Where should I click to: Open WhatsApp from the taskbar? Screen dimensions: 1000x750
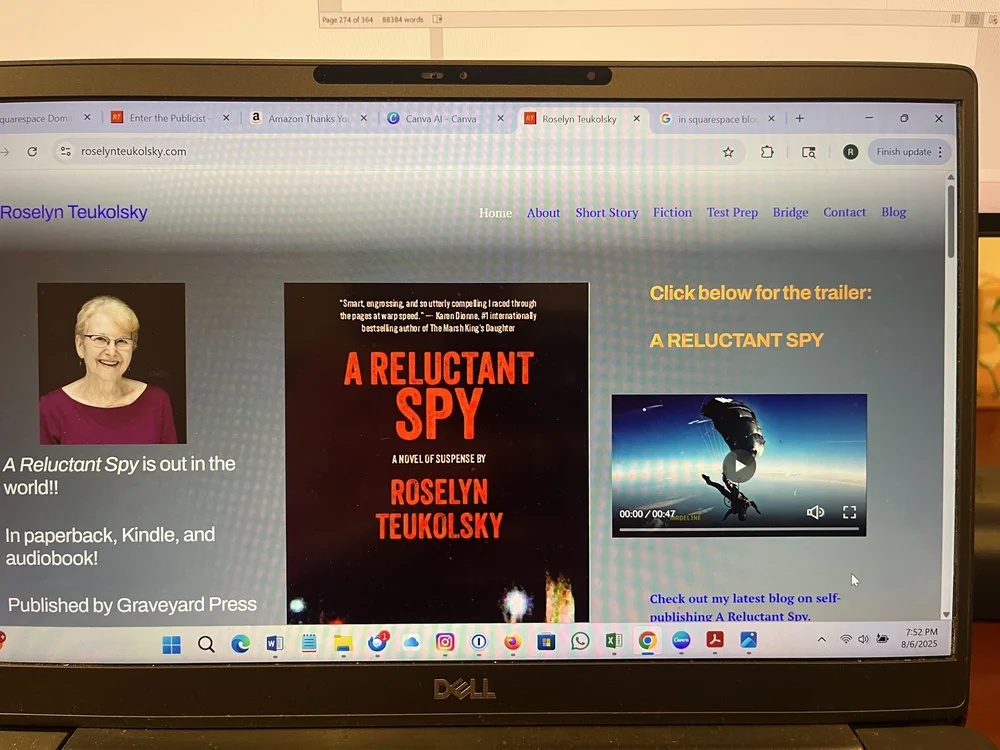tap(580, 641)
